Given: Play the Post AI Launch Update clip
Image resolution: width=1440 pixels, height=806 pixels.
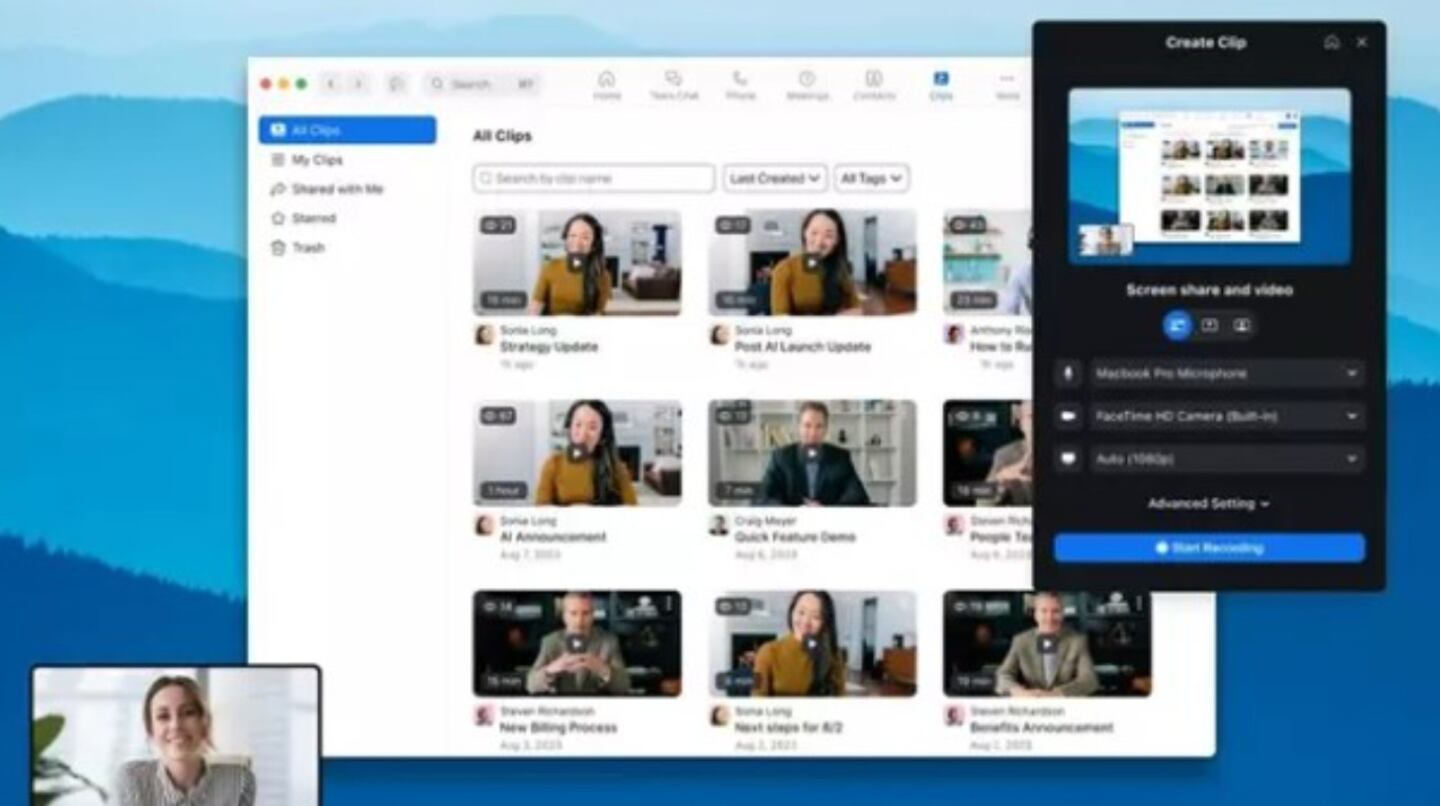Looking at the screenshot, I should (x=812, y=262).
